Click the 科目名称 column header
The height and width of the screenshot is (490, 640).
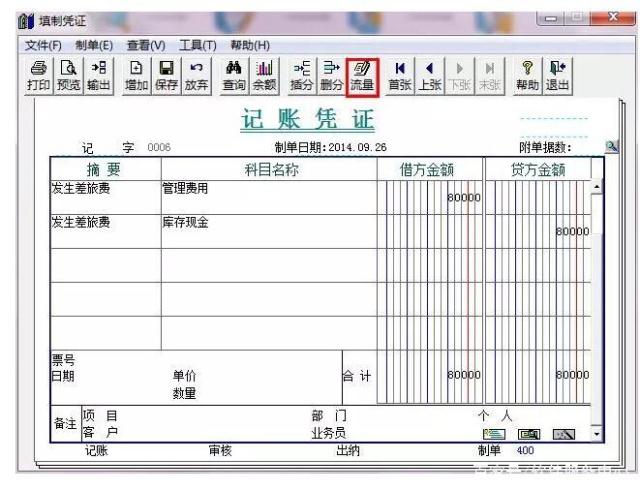click(x=269, y=169)
